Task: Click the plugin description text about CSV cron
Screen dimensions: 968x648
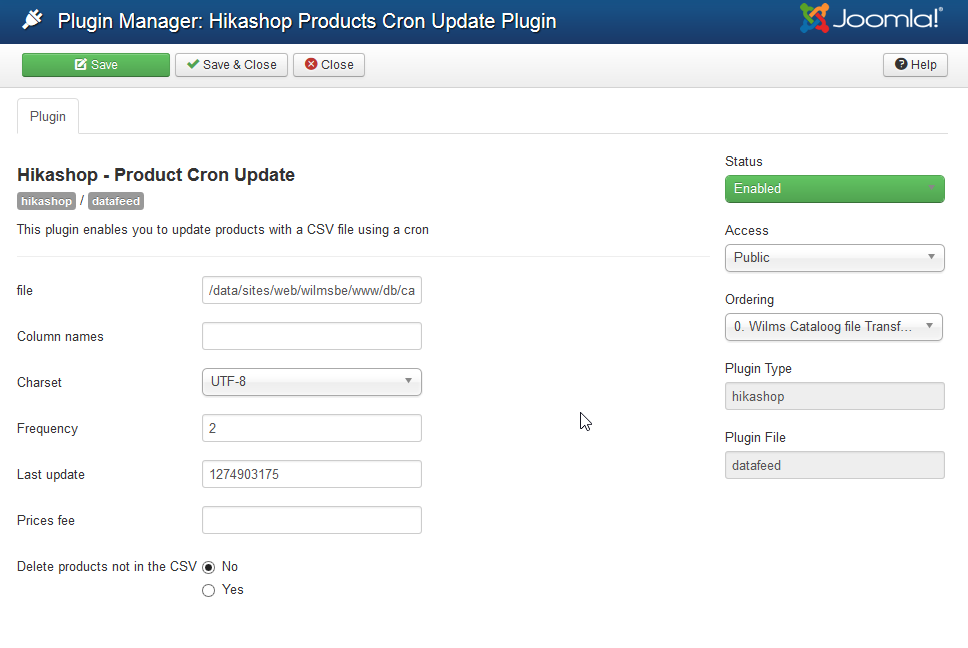Action: click(x=223, y=230)
